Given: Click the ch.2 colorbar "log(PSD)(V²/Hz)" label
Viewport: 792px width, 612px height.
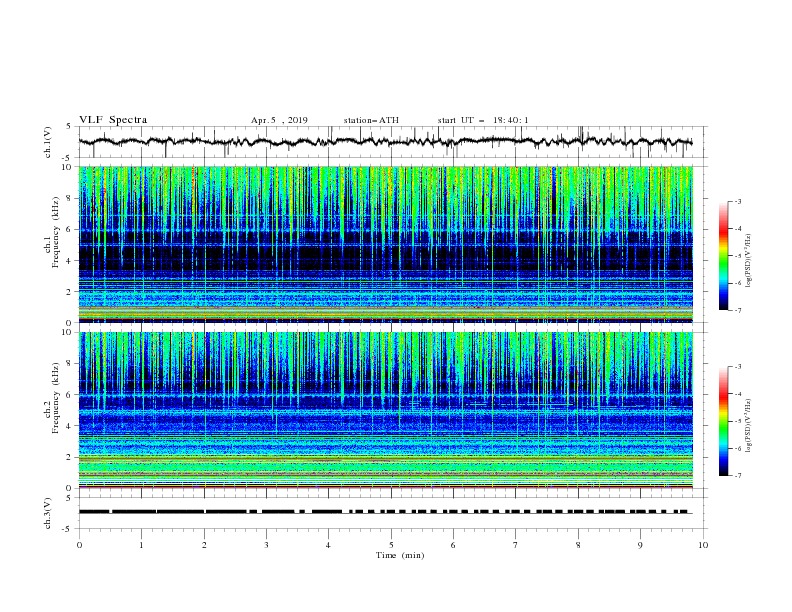Looking at the screenshot, I should (748, 426).
